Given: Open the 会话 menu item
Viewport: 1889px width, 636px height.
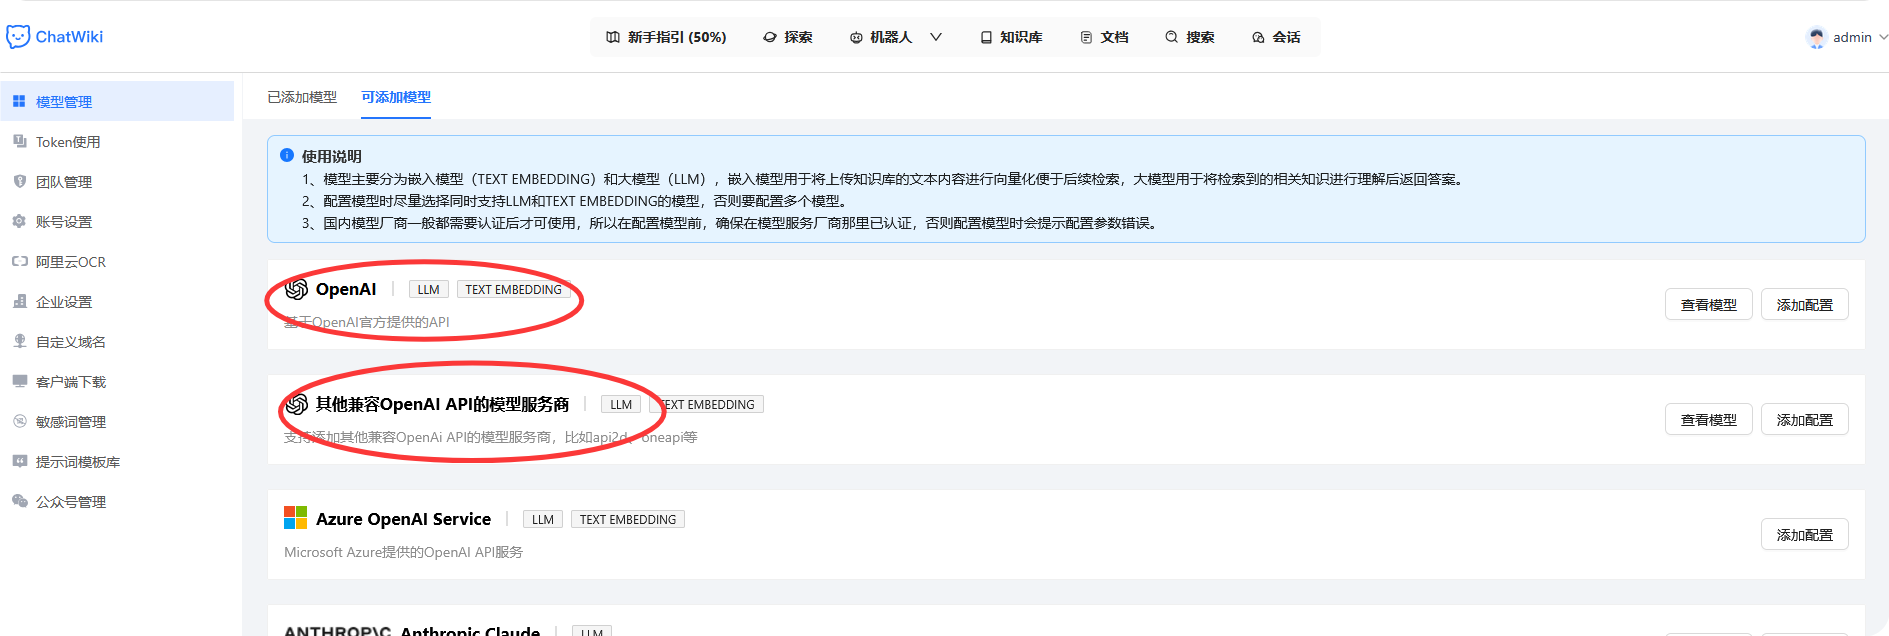Looking at the screenshot, I should [1276, 37].
